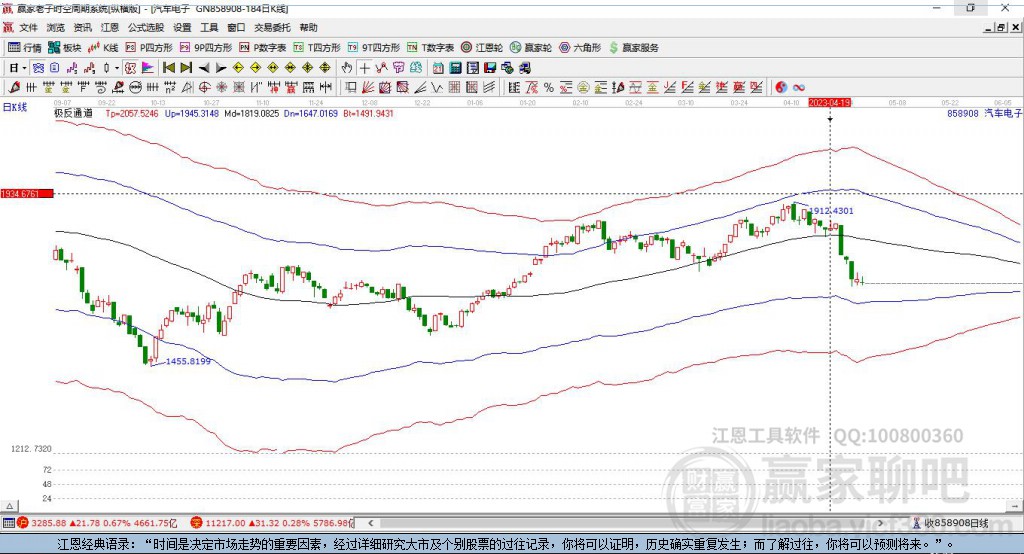Viewport: 1024px width, 554px height.
Task: Toggle the rainbow color chart icon
Action: (148, 68)
